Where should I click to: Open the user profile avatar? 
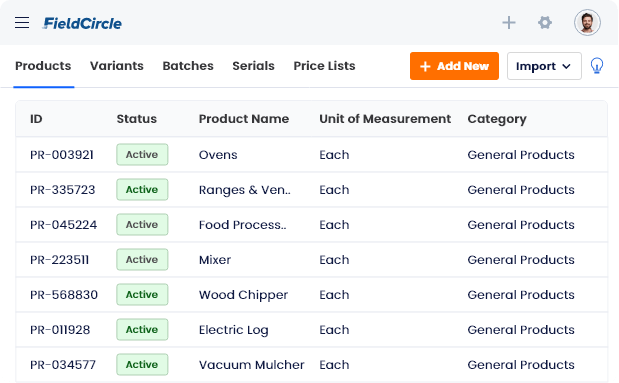(587, 23)
